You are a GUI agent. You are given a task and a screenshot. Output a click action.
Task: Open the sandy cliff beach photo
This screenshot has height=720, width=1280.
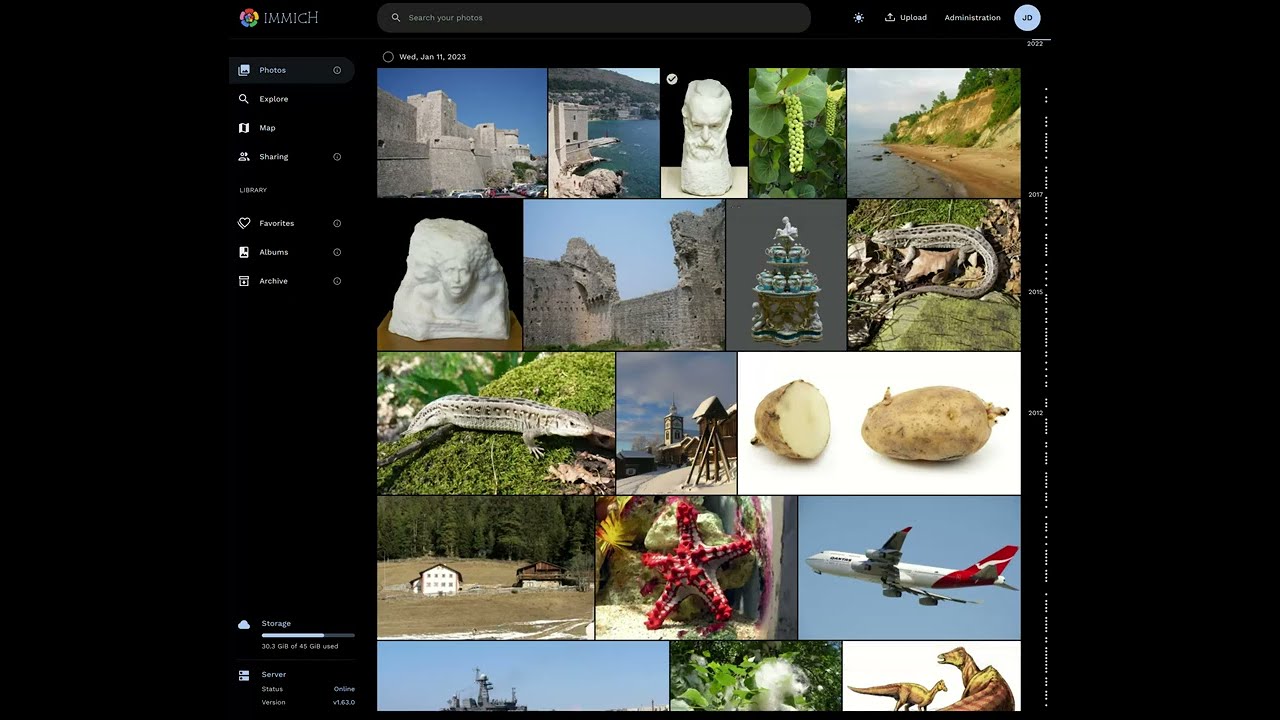(x=934, y=133)
